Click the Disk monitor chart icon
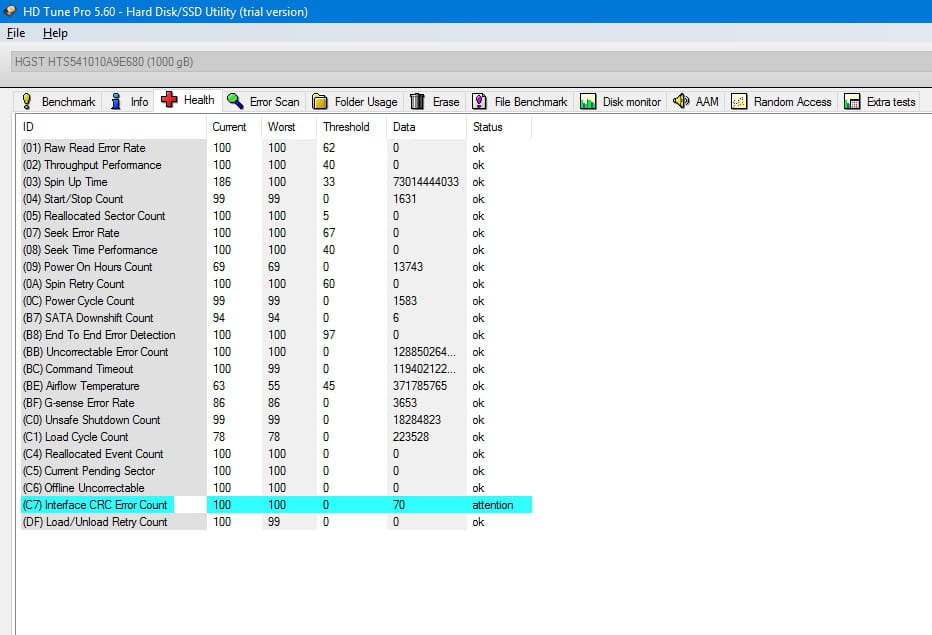Viewport: 932px width, 635px height. point(588,101)
